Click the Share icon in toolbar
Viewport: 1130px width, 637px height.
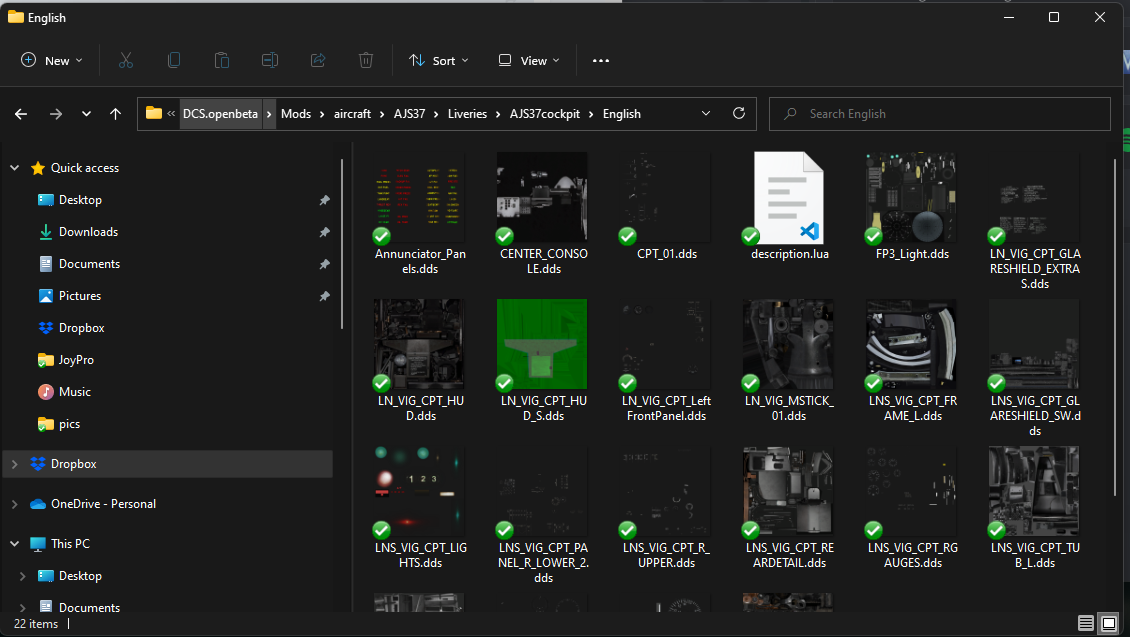(318, 61)
